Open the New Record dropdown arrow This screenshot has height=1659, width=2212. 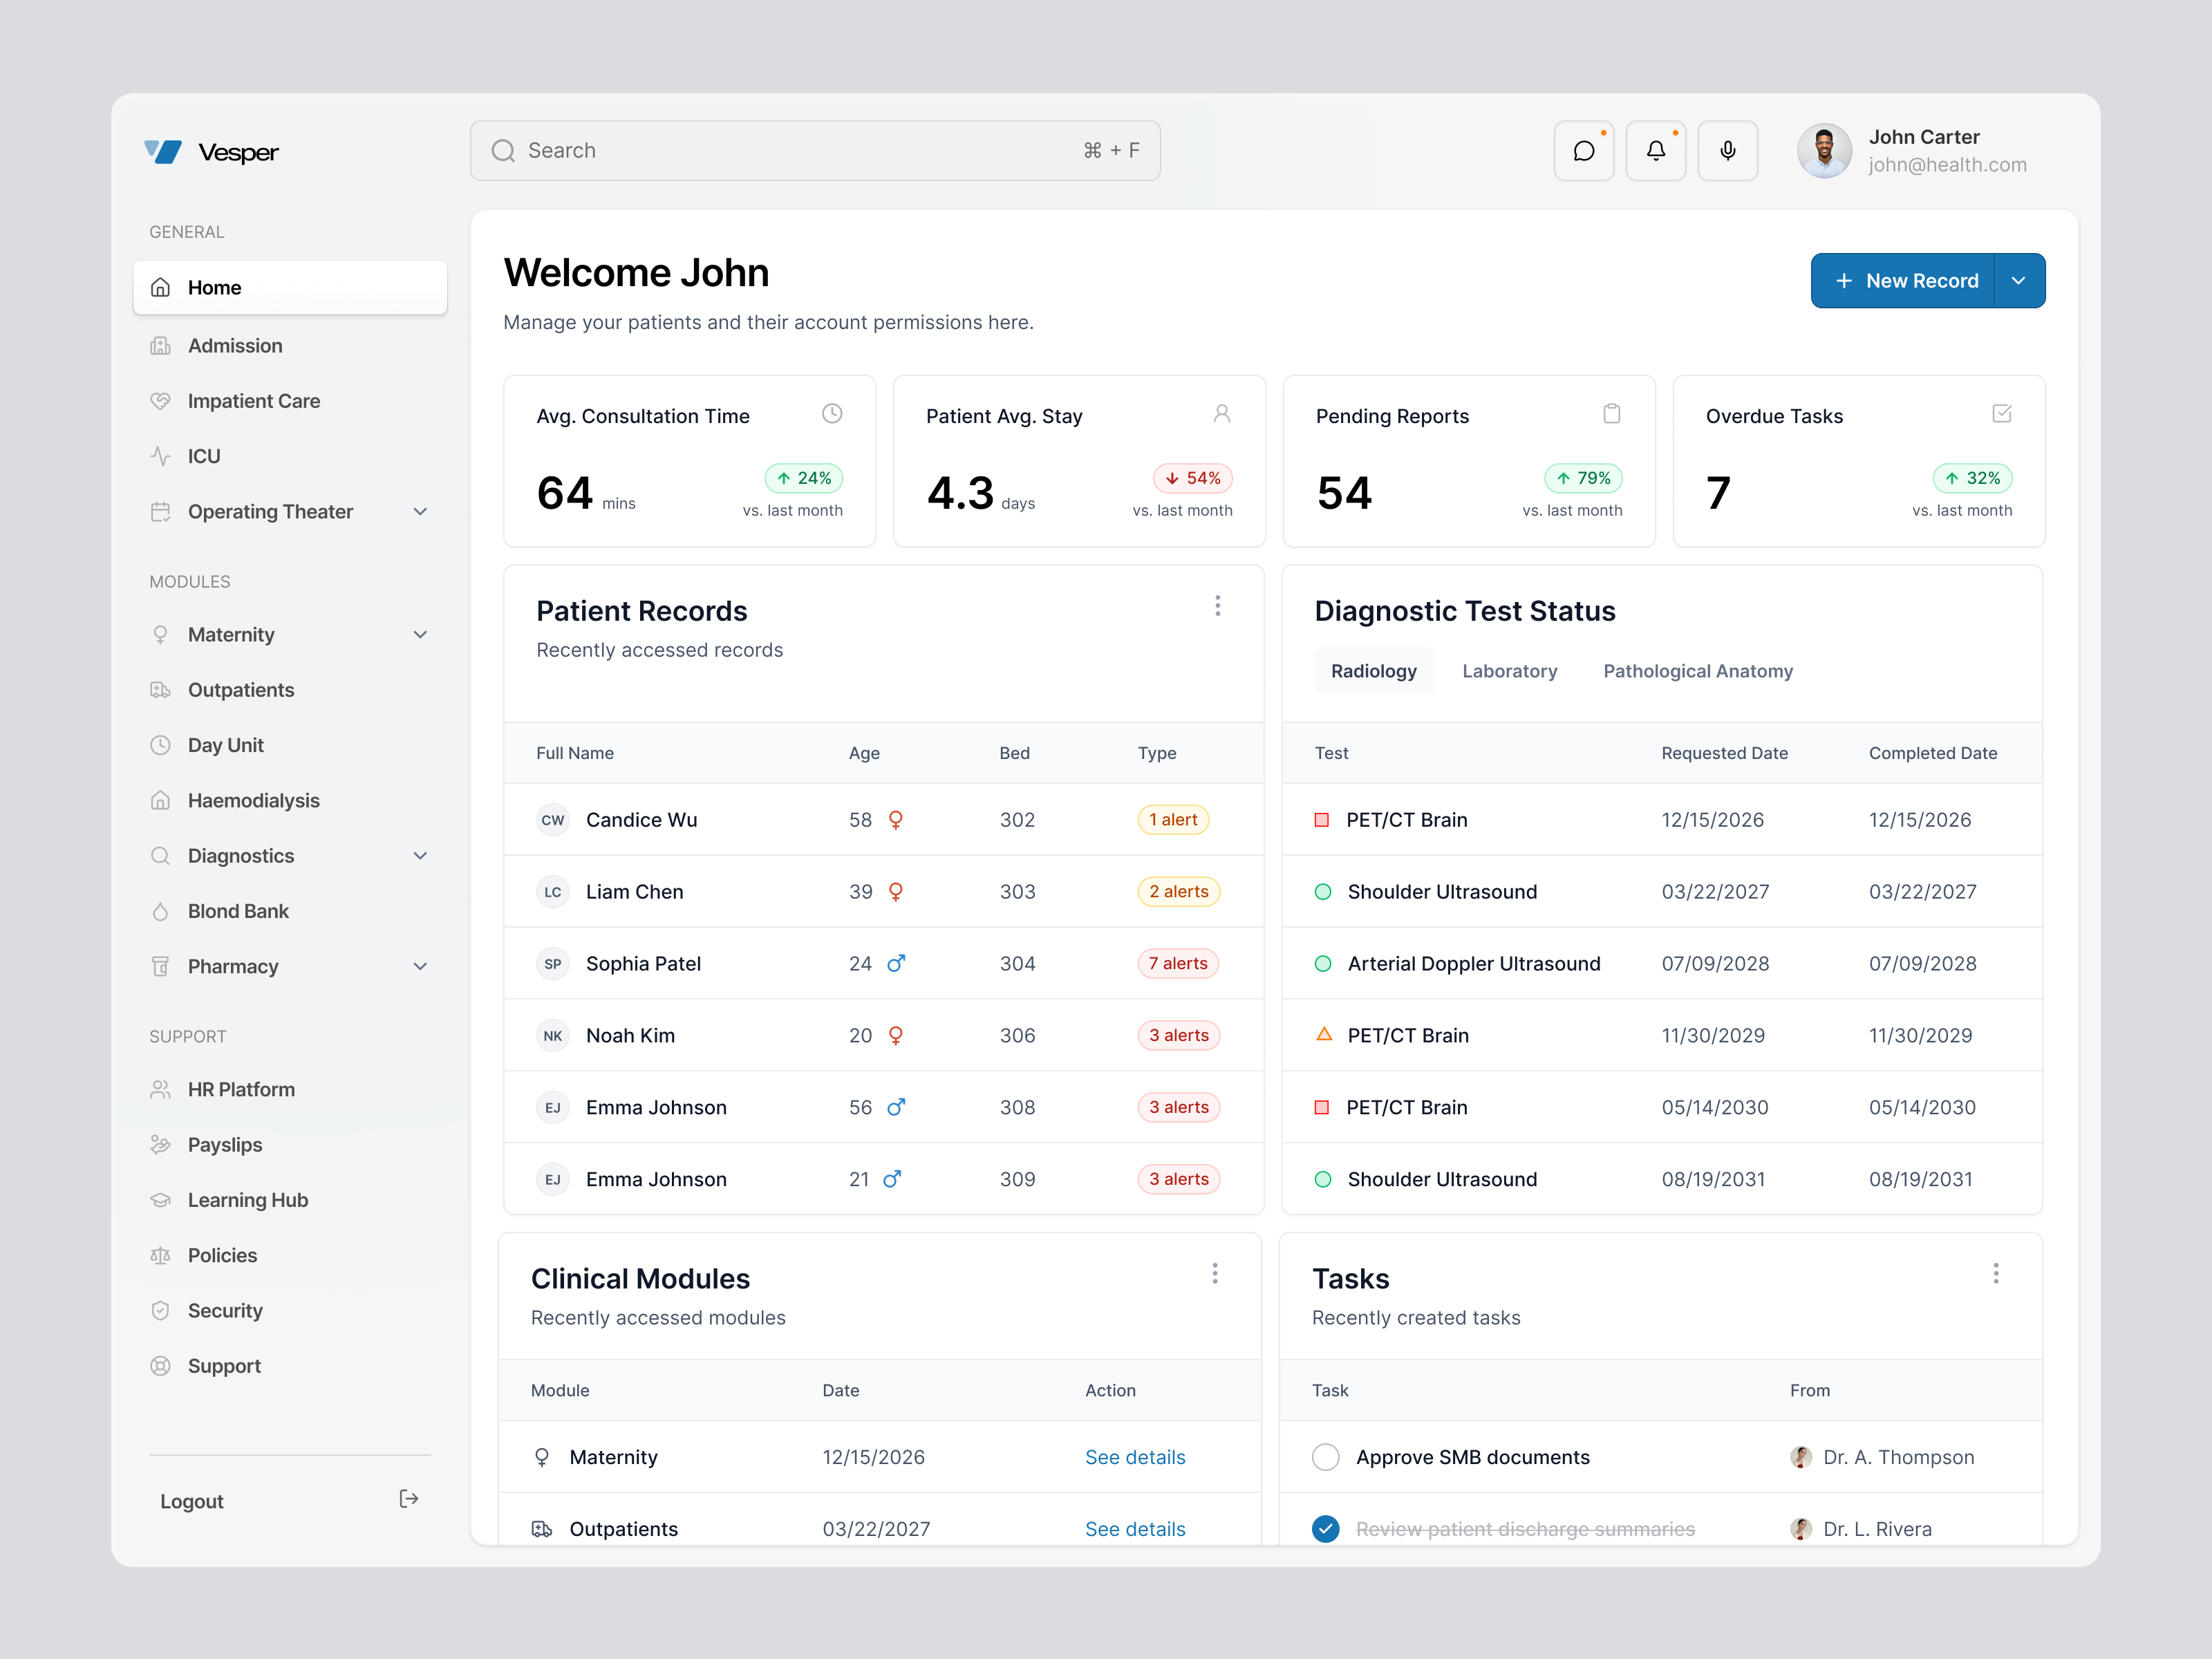pos(2018,280)
